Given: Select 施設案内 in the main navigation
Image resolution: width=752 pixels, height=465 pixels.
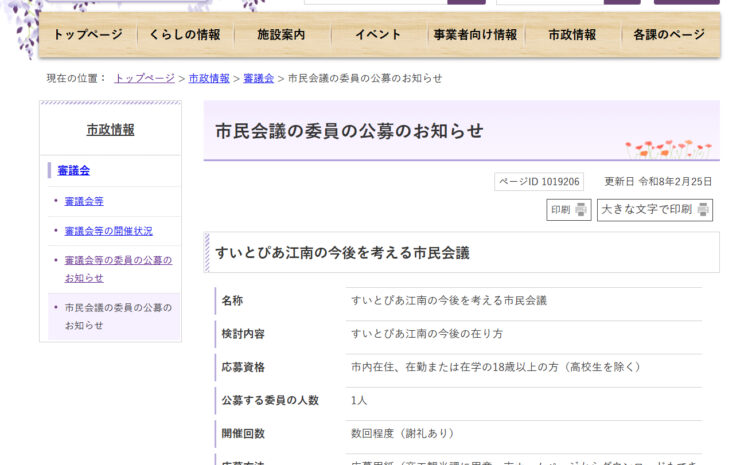Looking at the screenshot, I should point(281,35).
